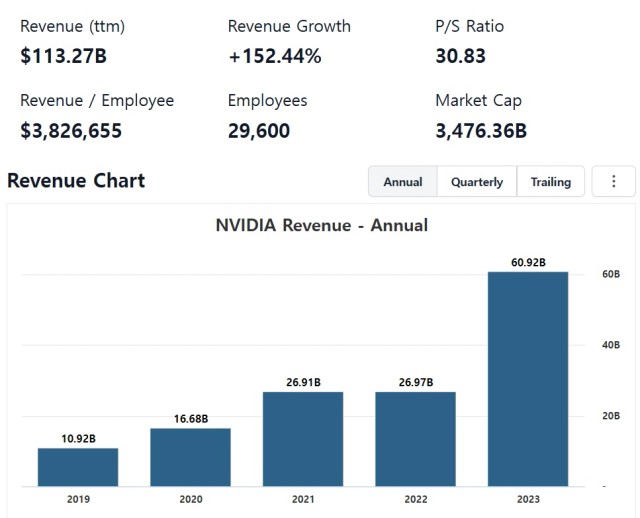This screenshot has height=518, width=640.
Task: Click the 2020 x-axis year label
Action: point(191,499)
